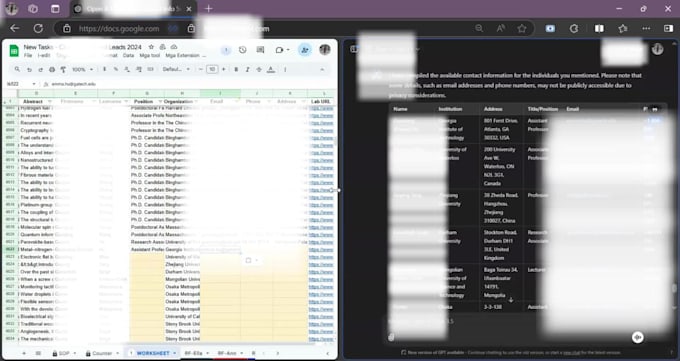Open the all sheets list icon
This screenshot has height=361, width=680.
coord(38,353)
